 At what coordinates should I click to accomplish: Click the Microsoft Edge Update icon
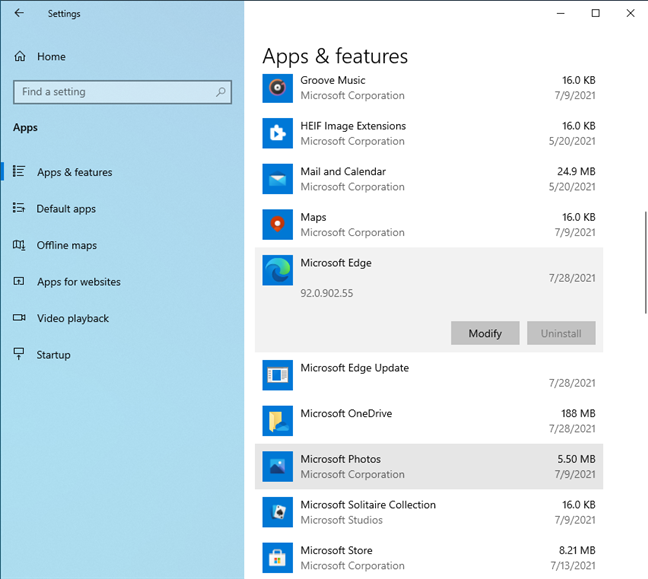[x=277, y=376]
